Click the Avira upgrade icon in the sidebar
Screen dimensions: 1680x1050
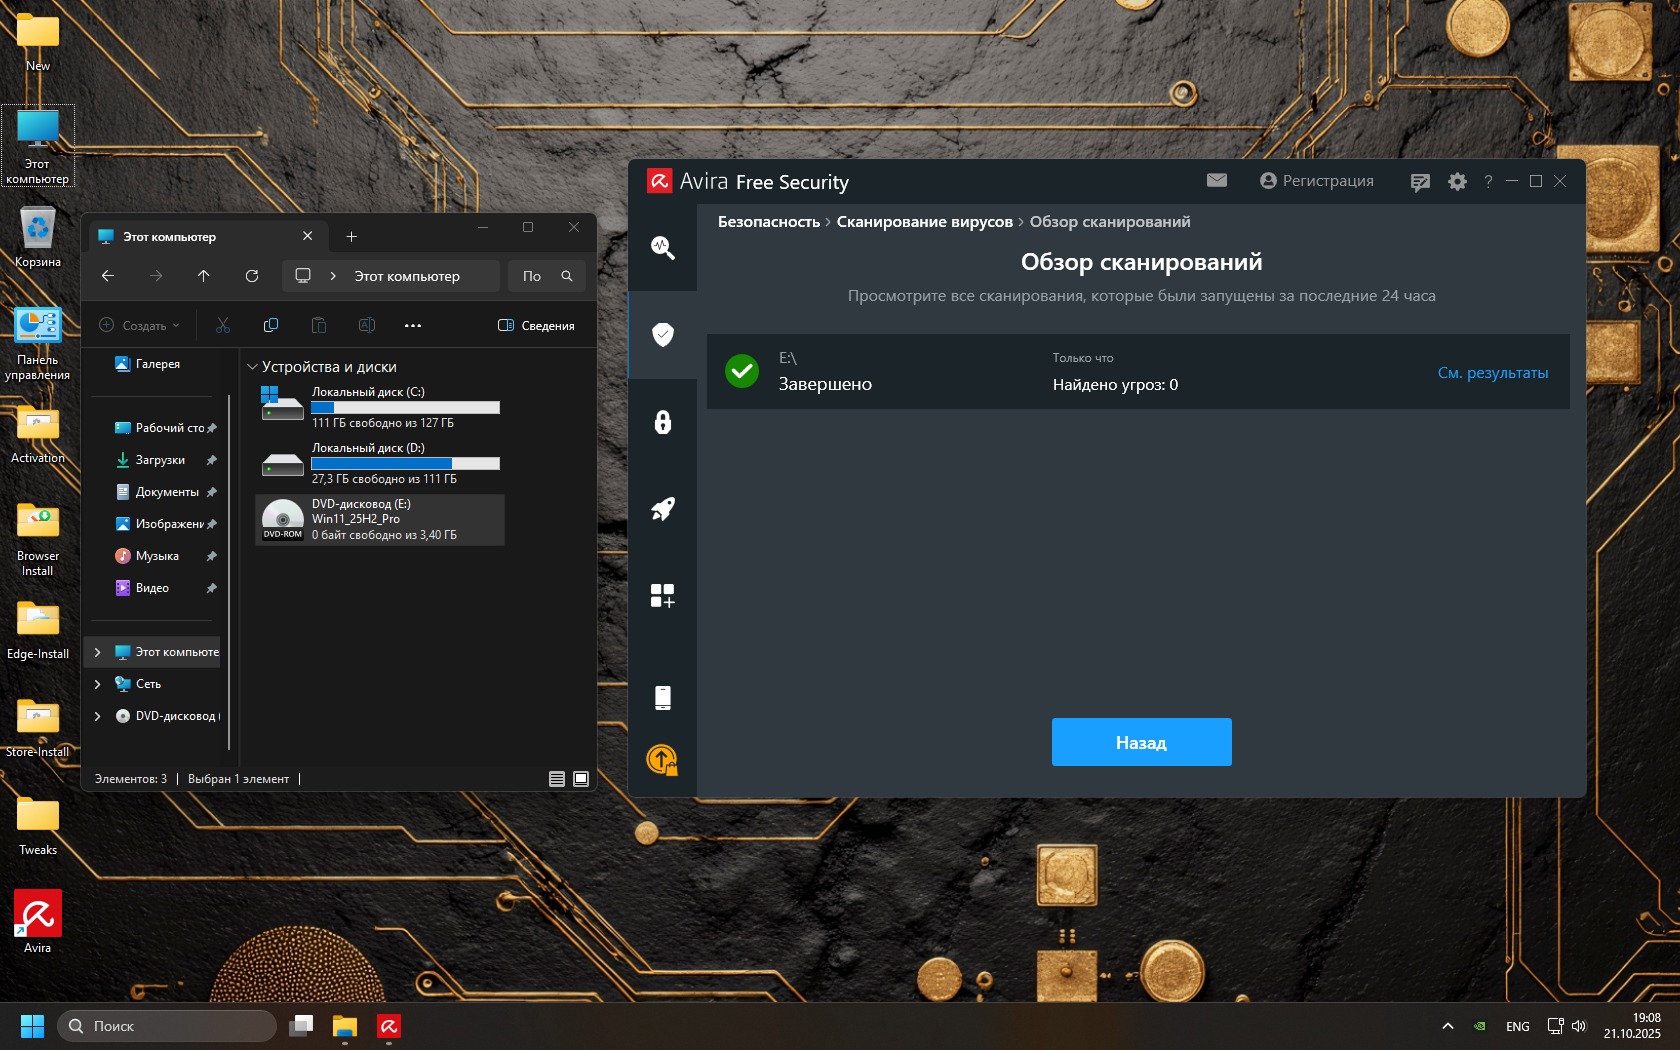click(x=662, y=760)
